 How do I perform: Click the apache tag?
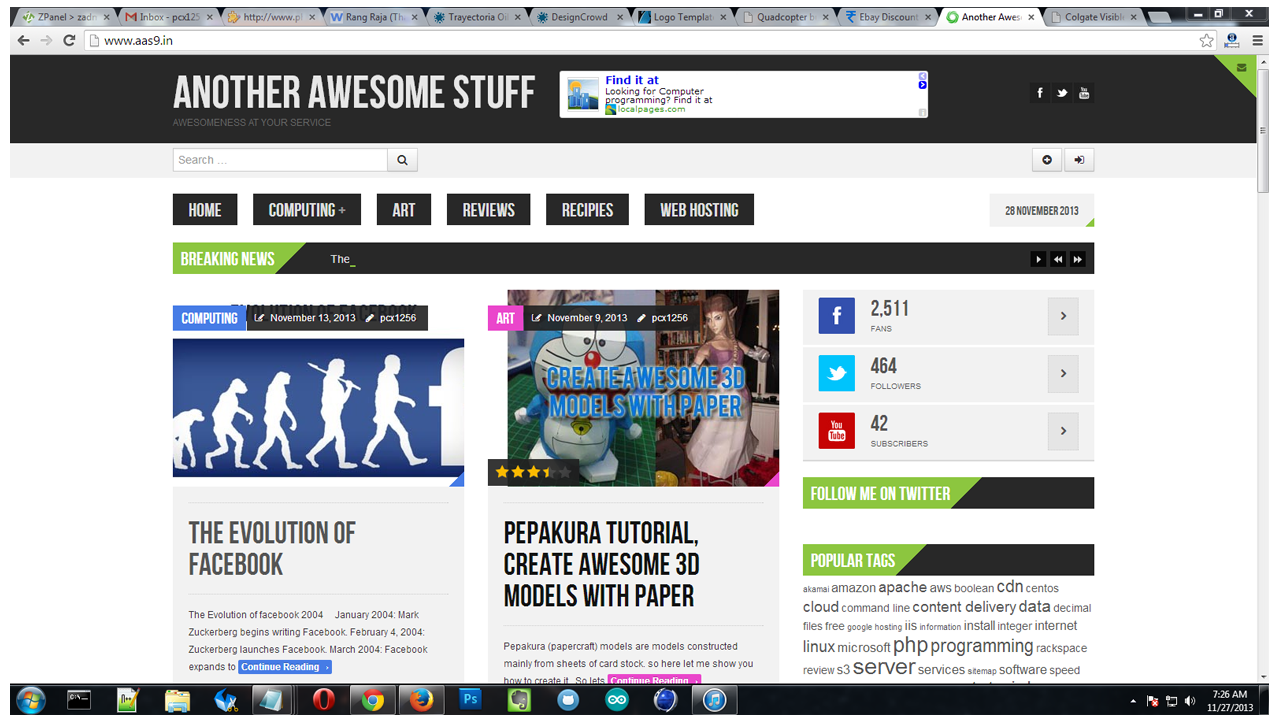click(x=902, y=588)
